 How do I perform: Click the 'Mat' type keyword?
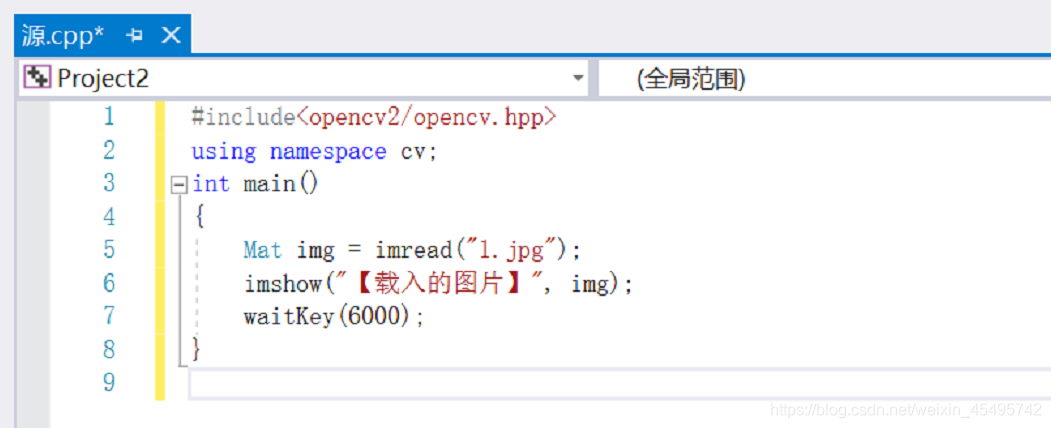tap(263, 251)
